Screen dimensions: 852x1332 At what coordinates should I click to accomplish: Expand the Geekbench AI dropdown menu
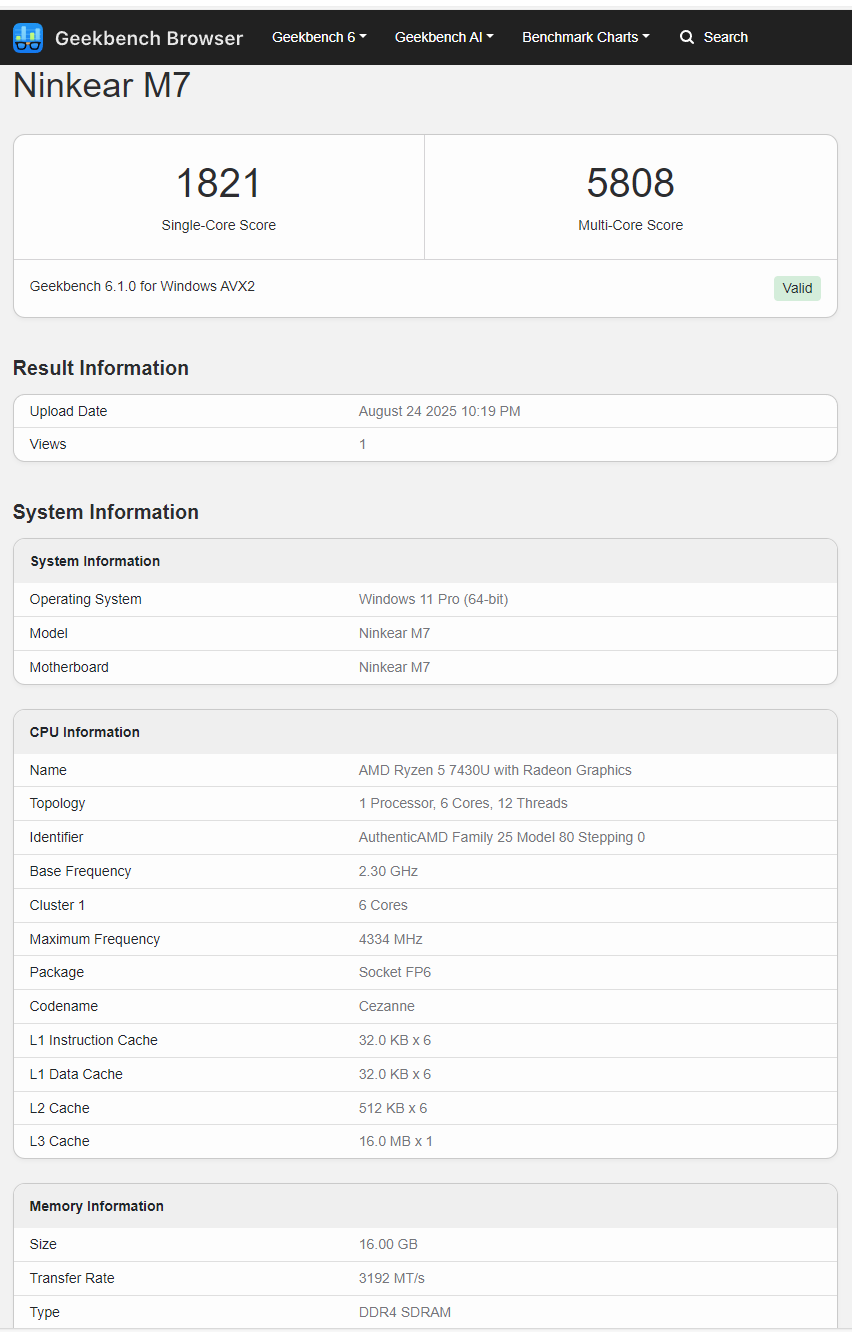pos(444,37)
